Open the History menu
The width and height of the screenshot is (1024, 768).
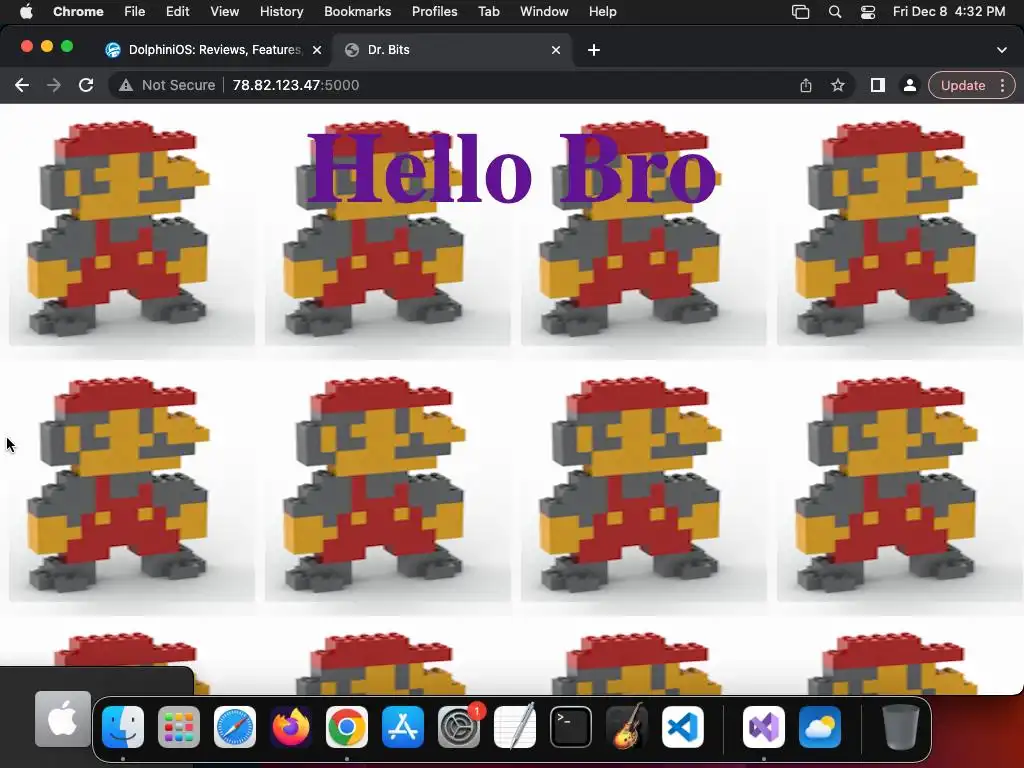tap(281, 11)
